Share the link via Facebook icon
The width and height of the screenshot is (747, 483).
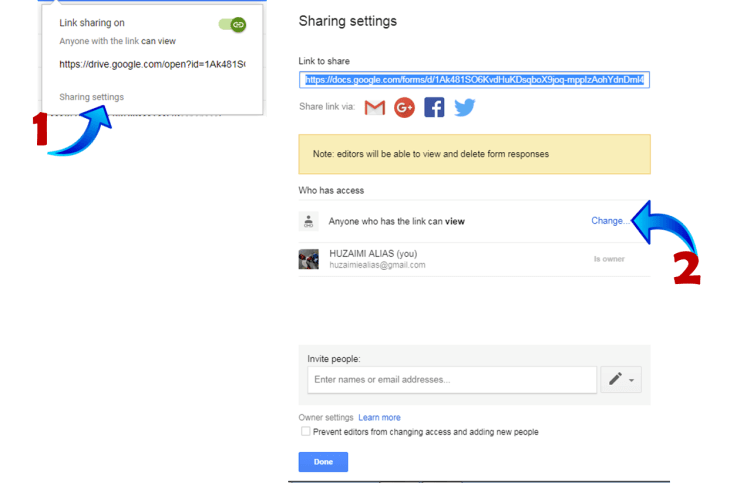coord(434,107)
